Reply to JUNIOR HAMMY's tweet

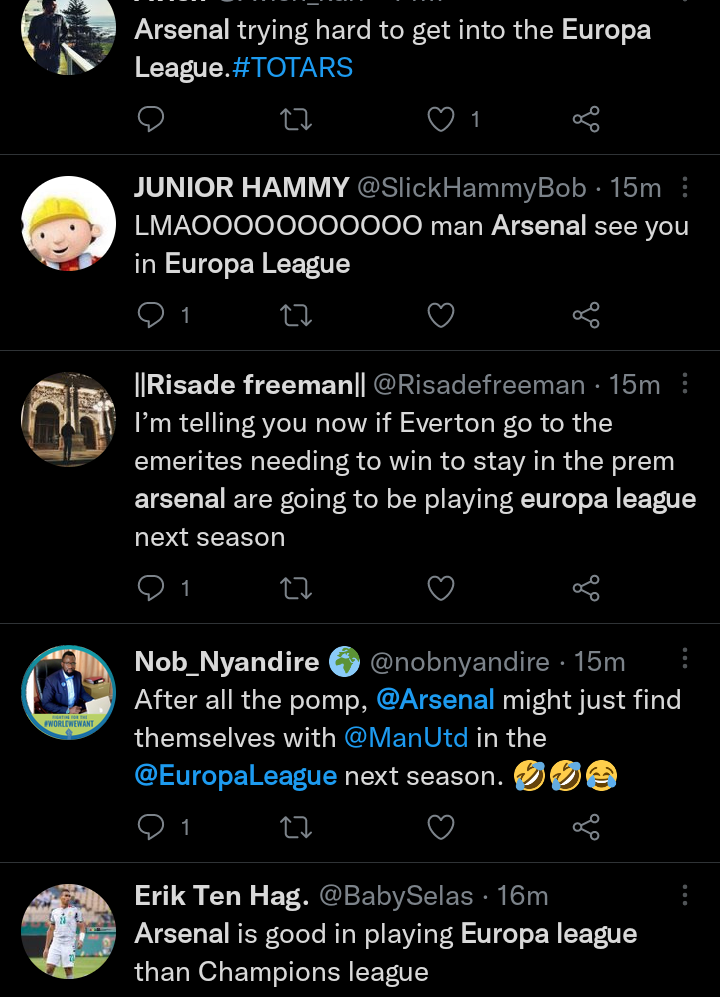click(x=150, y=317)
